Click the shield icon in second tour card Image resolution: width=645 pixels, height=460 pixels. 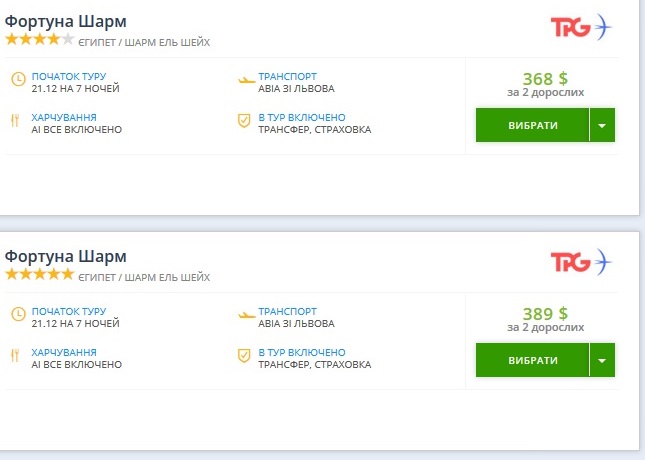click(x=244, y=356)
